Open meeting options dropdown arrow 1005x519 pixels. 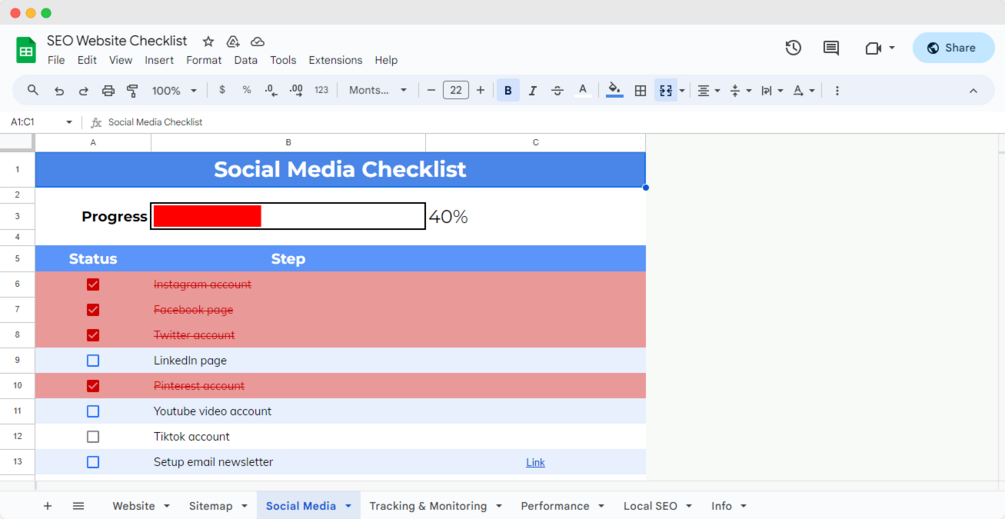[892, 48]
